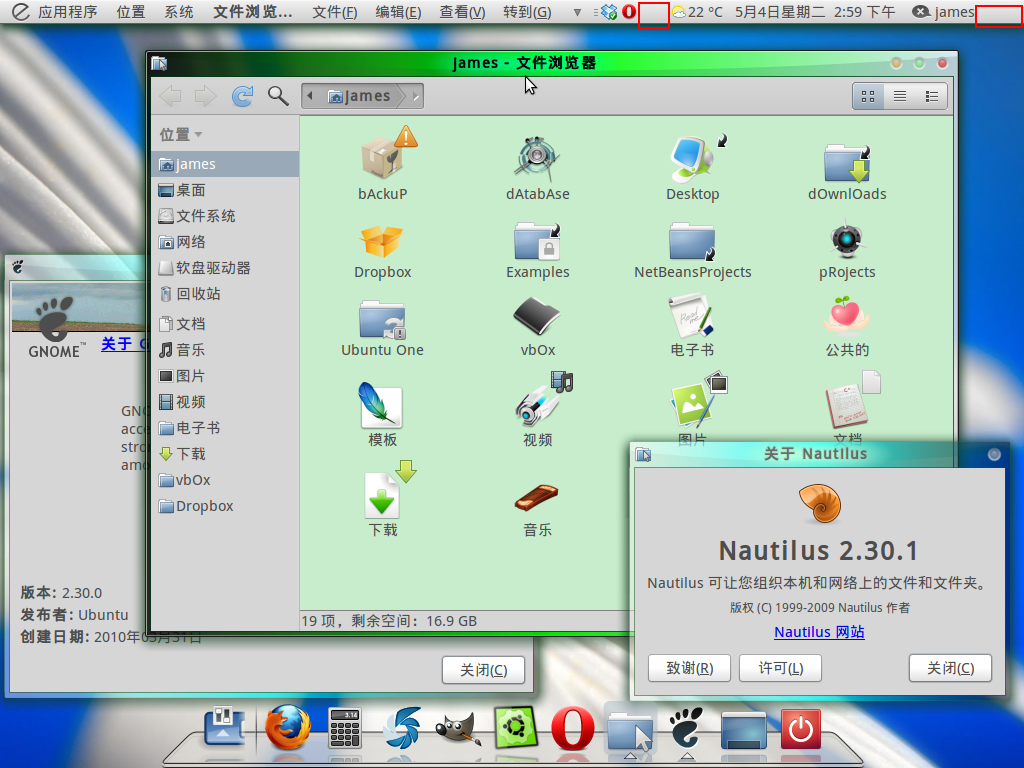Expand the 位置 sidebar dropdown
The width and height of the screenshot is (1024, 768).
(181, 135)
